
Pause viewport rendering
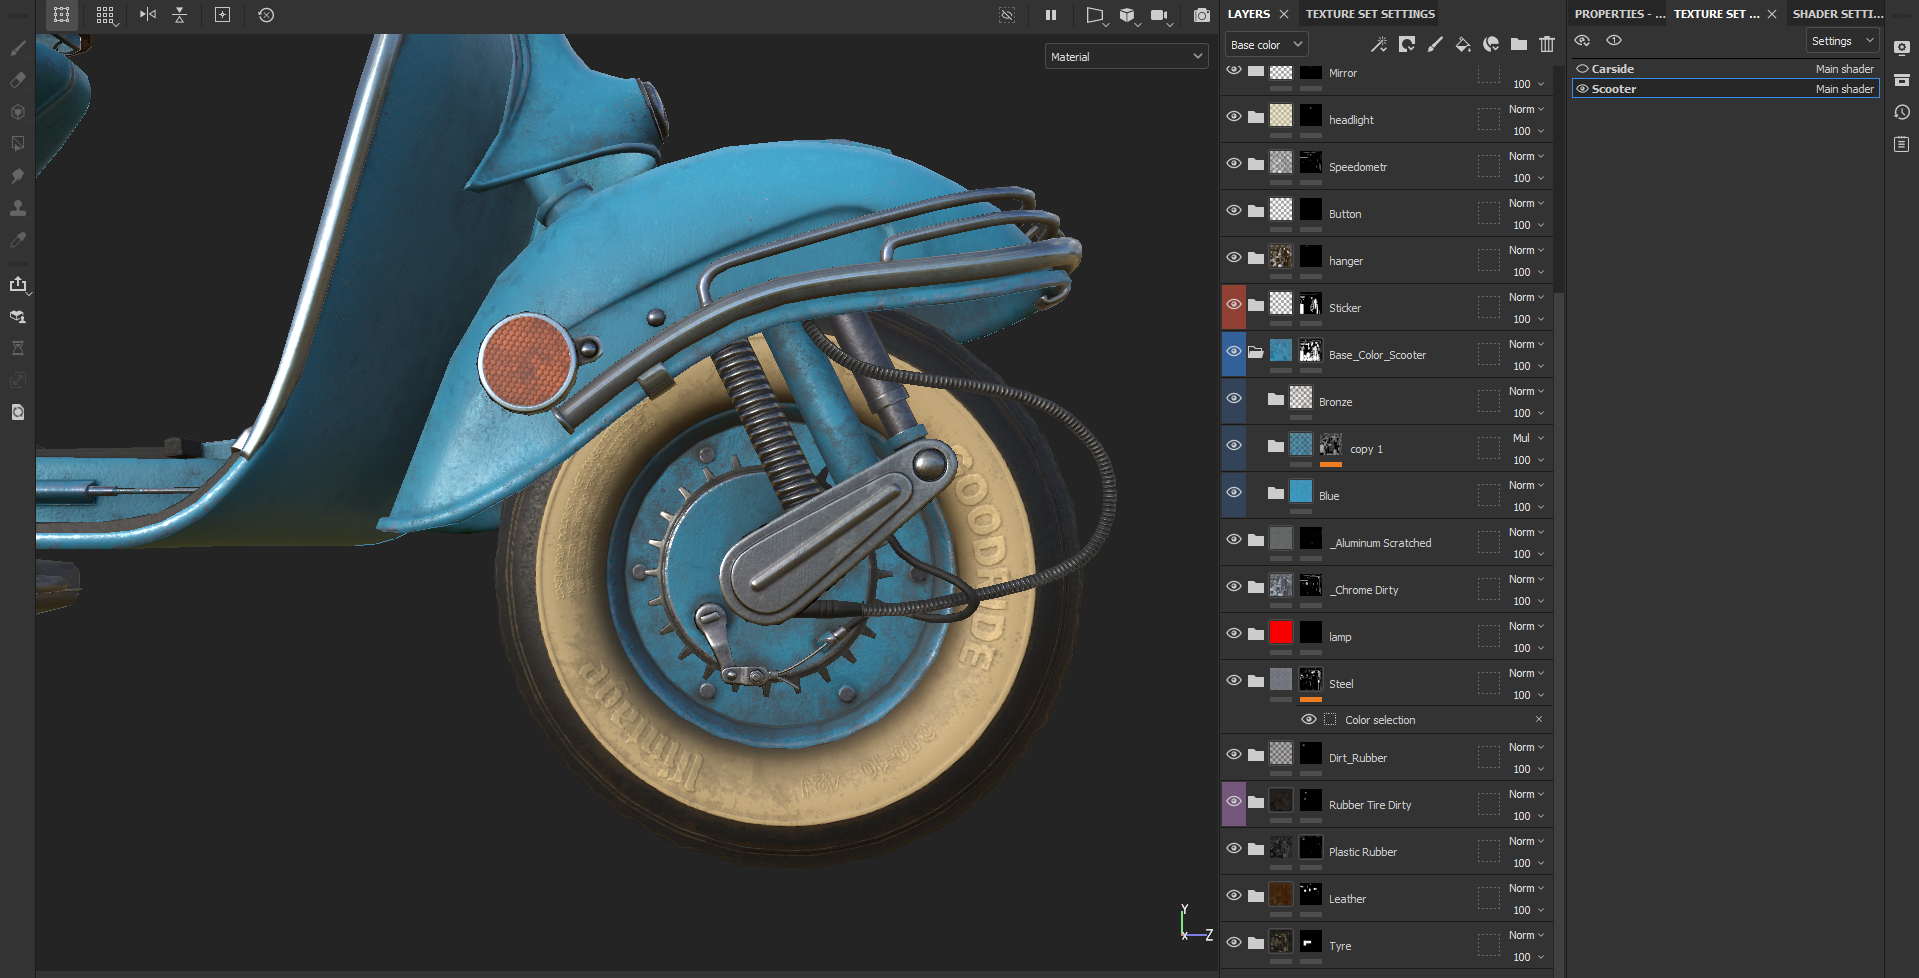pos(1051,15)
